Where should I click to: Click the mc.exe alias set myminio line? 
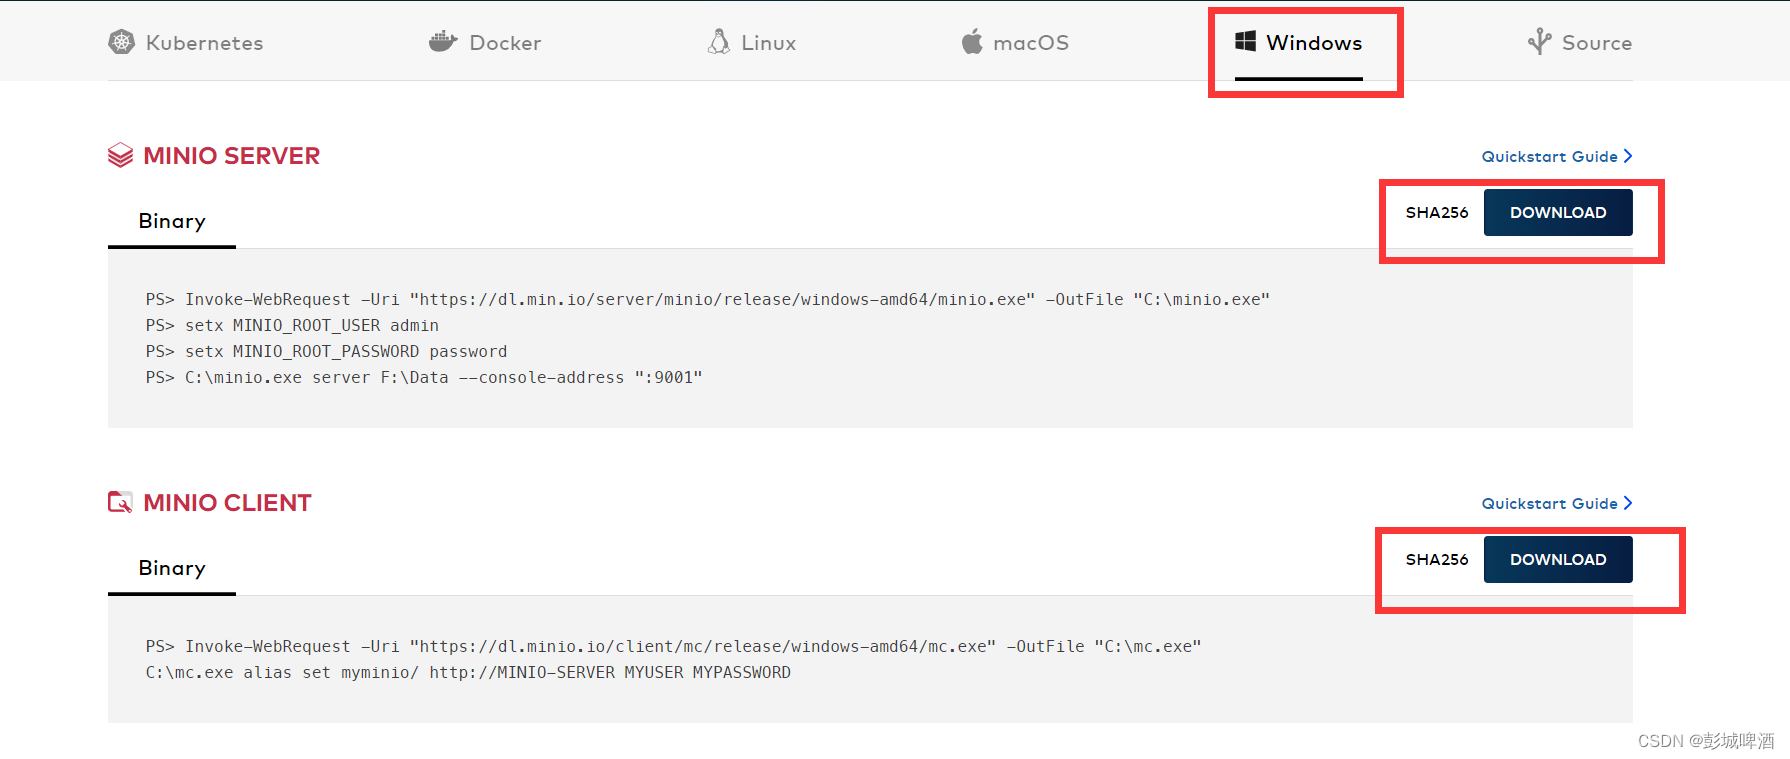tap(468, 672)
